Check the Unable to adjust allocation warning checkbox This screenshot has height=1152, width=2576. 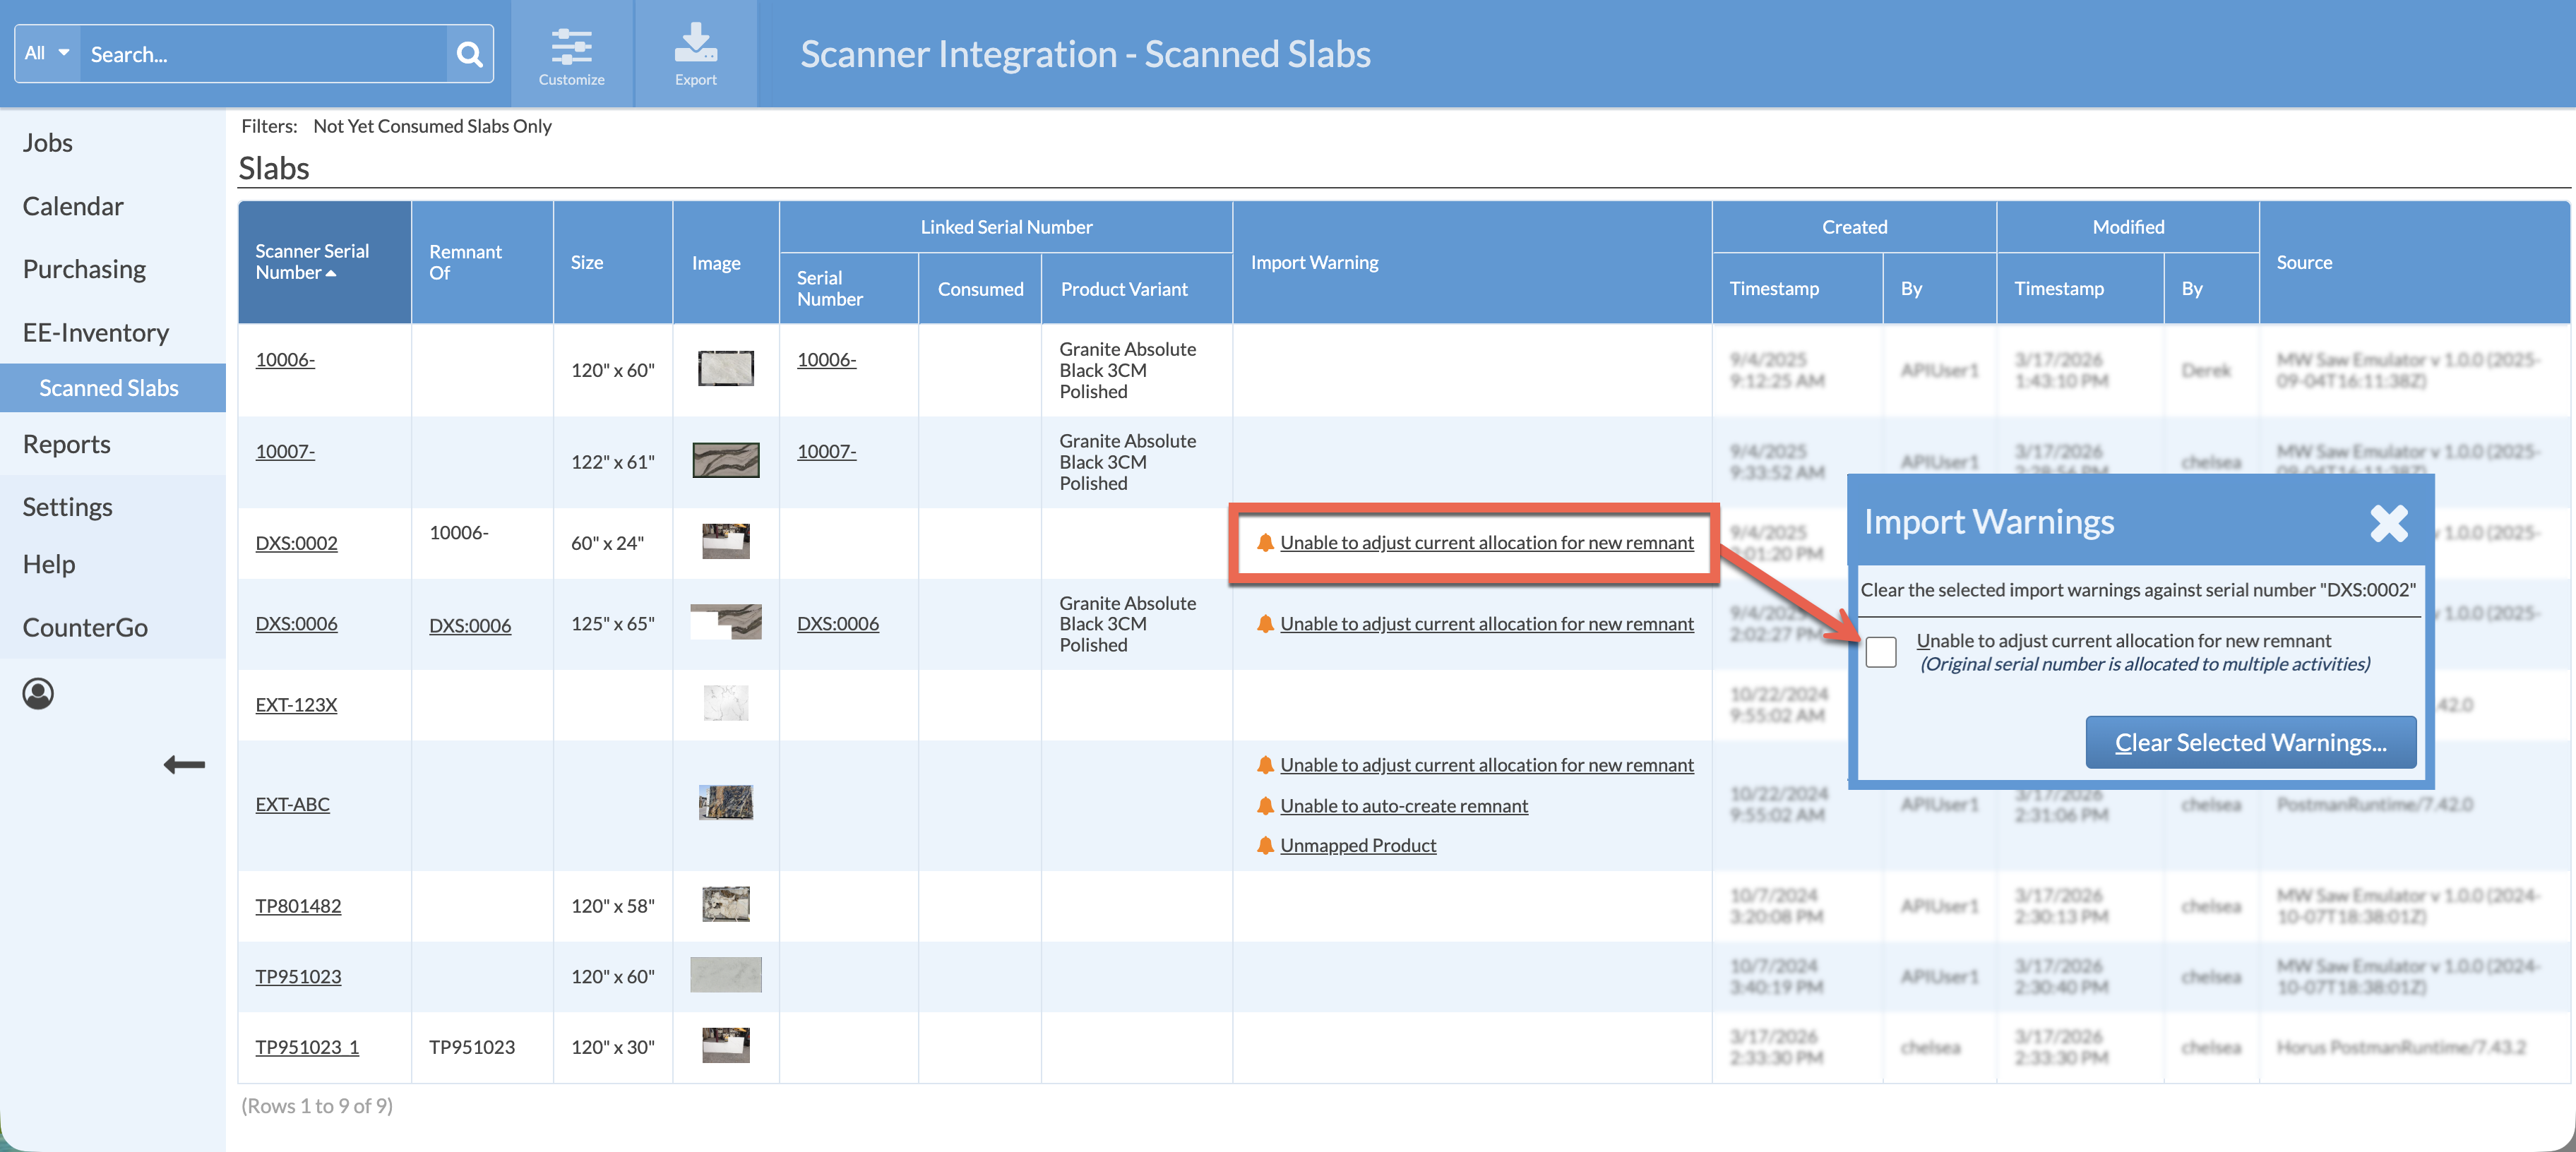[x=1881, y=651]
